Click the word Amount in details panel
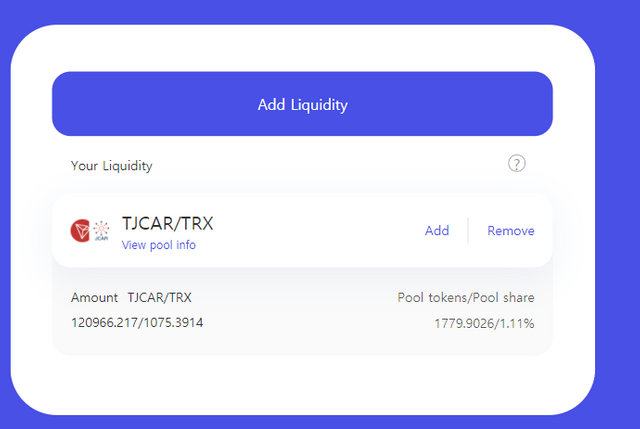 (94, 298)
